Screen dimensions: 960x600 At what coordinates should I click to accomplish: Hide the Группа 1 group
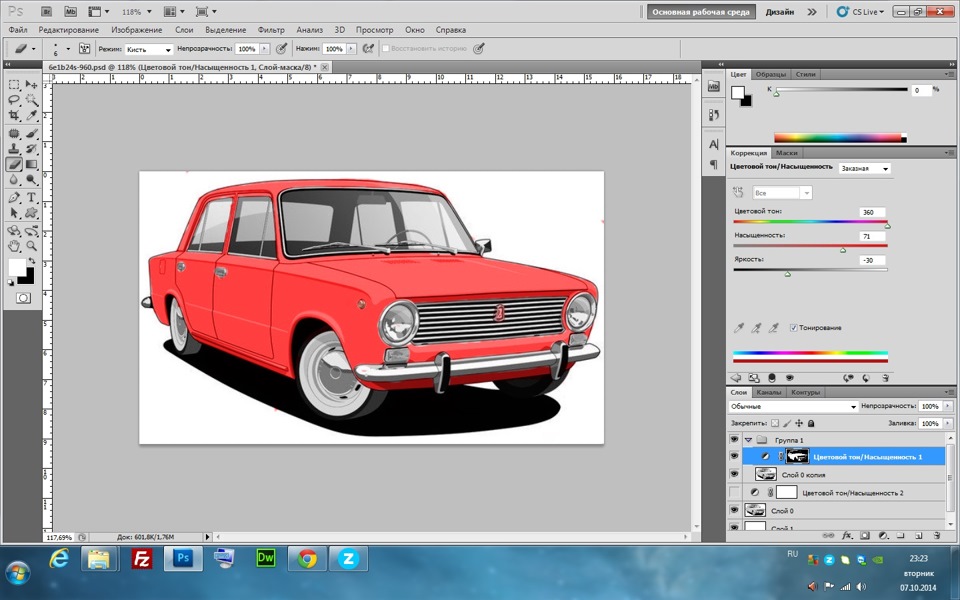tap(734, 440)
